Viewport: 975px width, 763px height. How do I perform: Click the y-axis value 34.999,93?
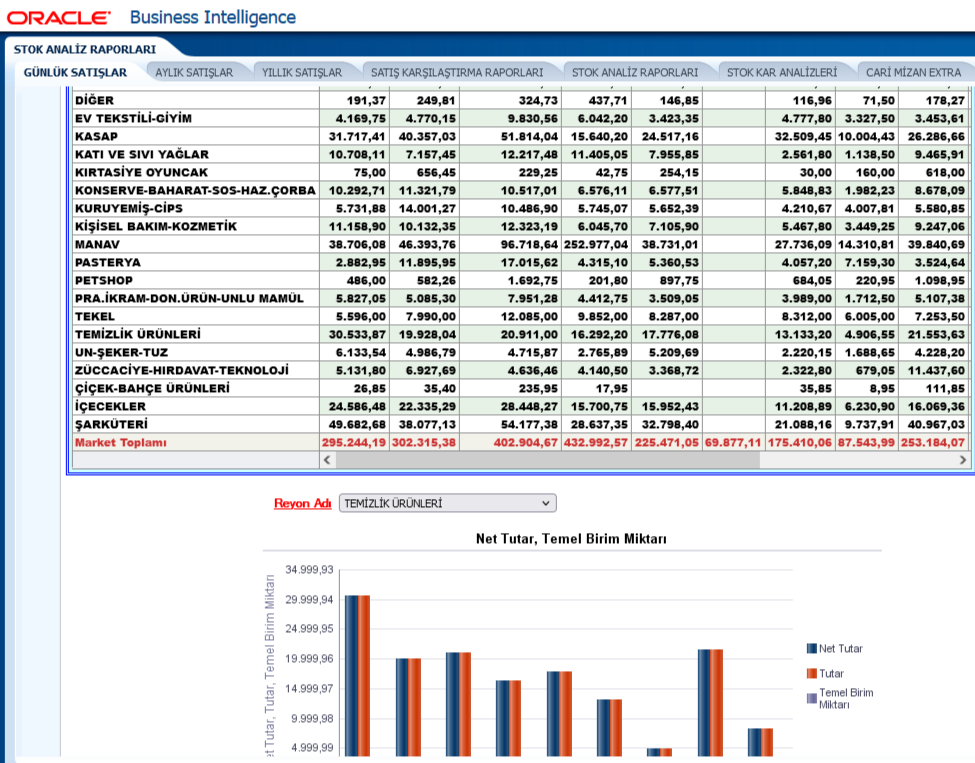coord(309,570)
